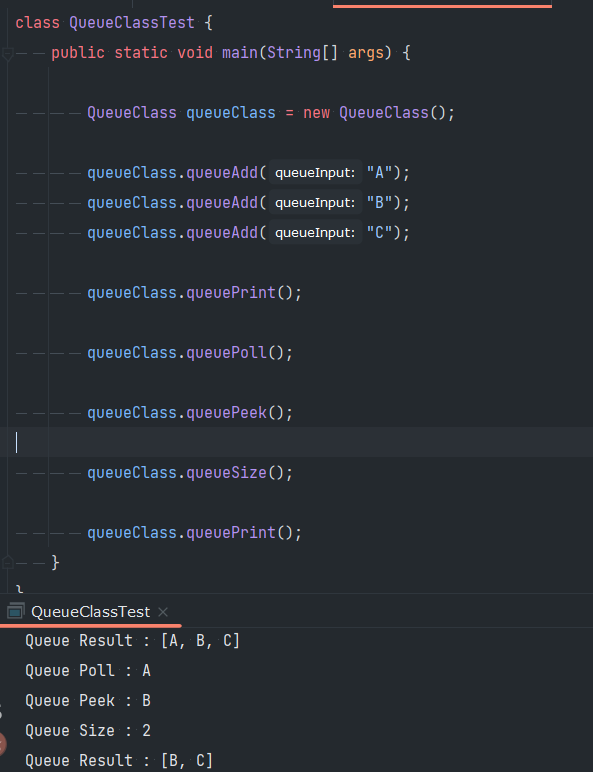This screenshot has height=772, width=593.
Task: Click the queueSize() call
Action: pos(235,473)
